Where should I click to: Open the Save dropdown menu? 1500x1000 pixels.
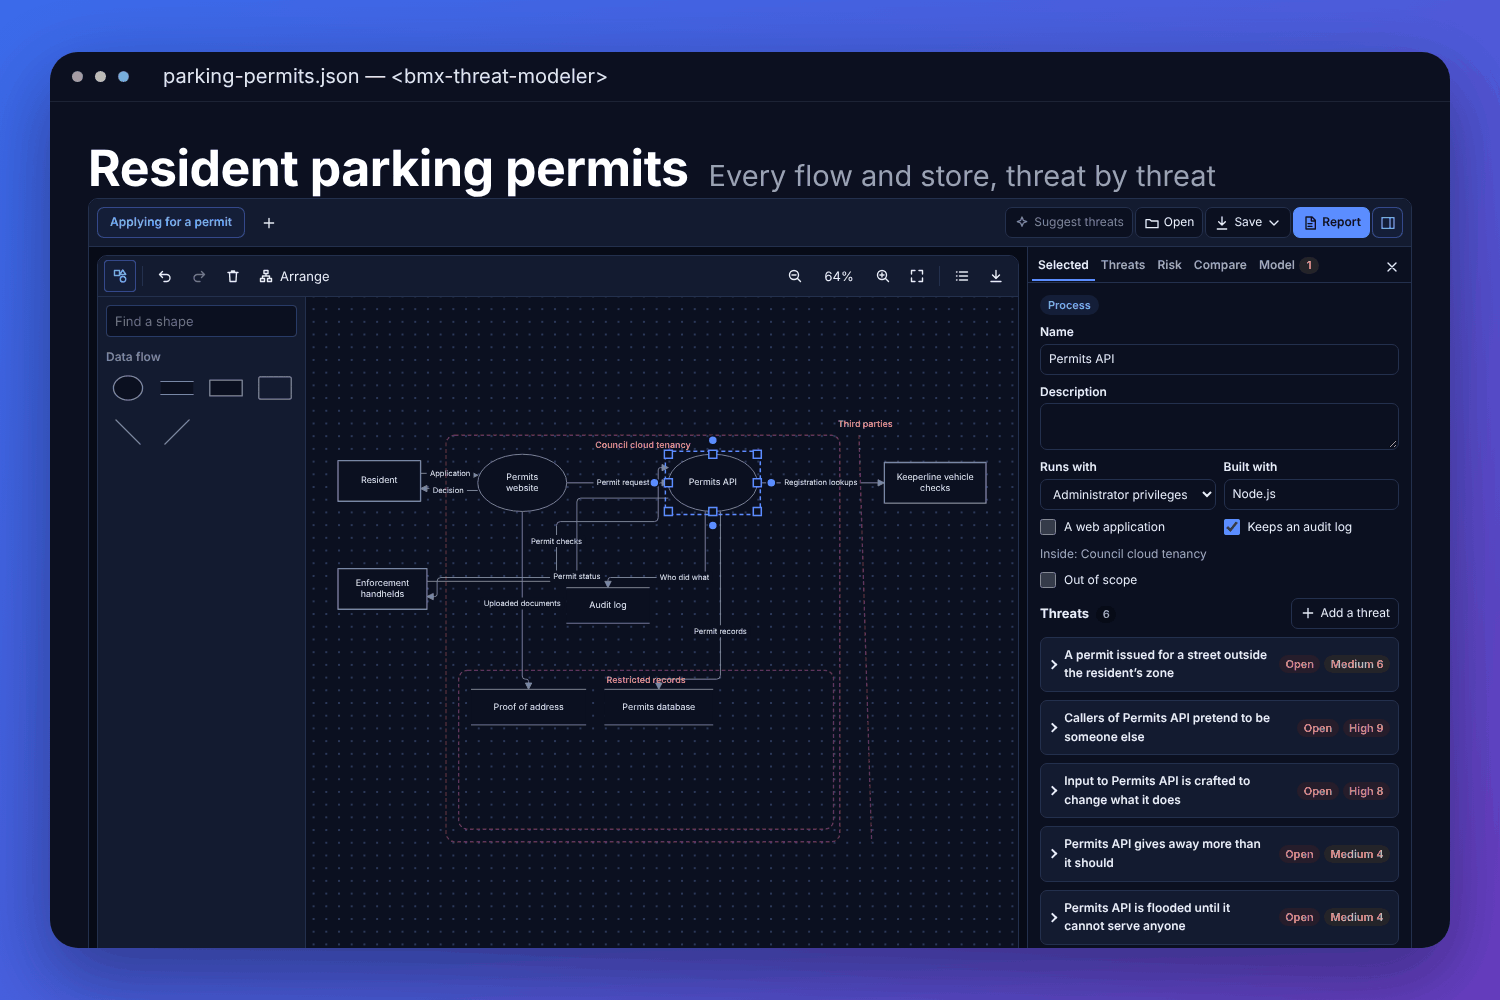(1247, 223)
